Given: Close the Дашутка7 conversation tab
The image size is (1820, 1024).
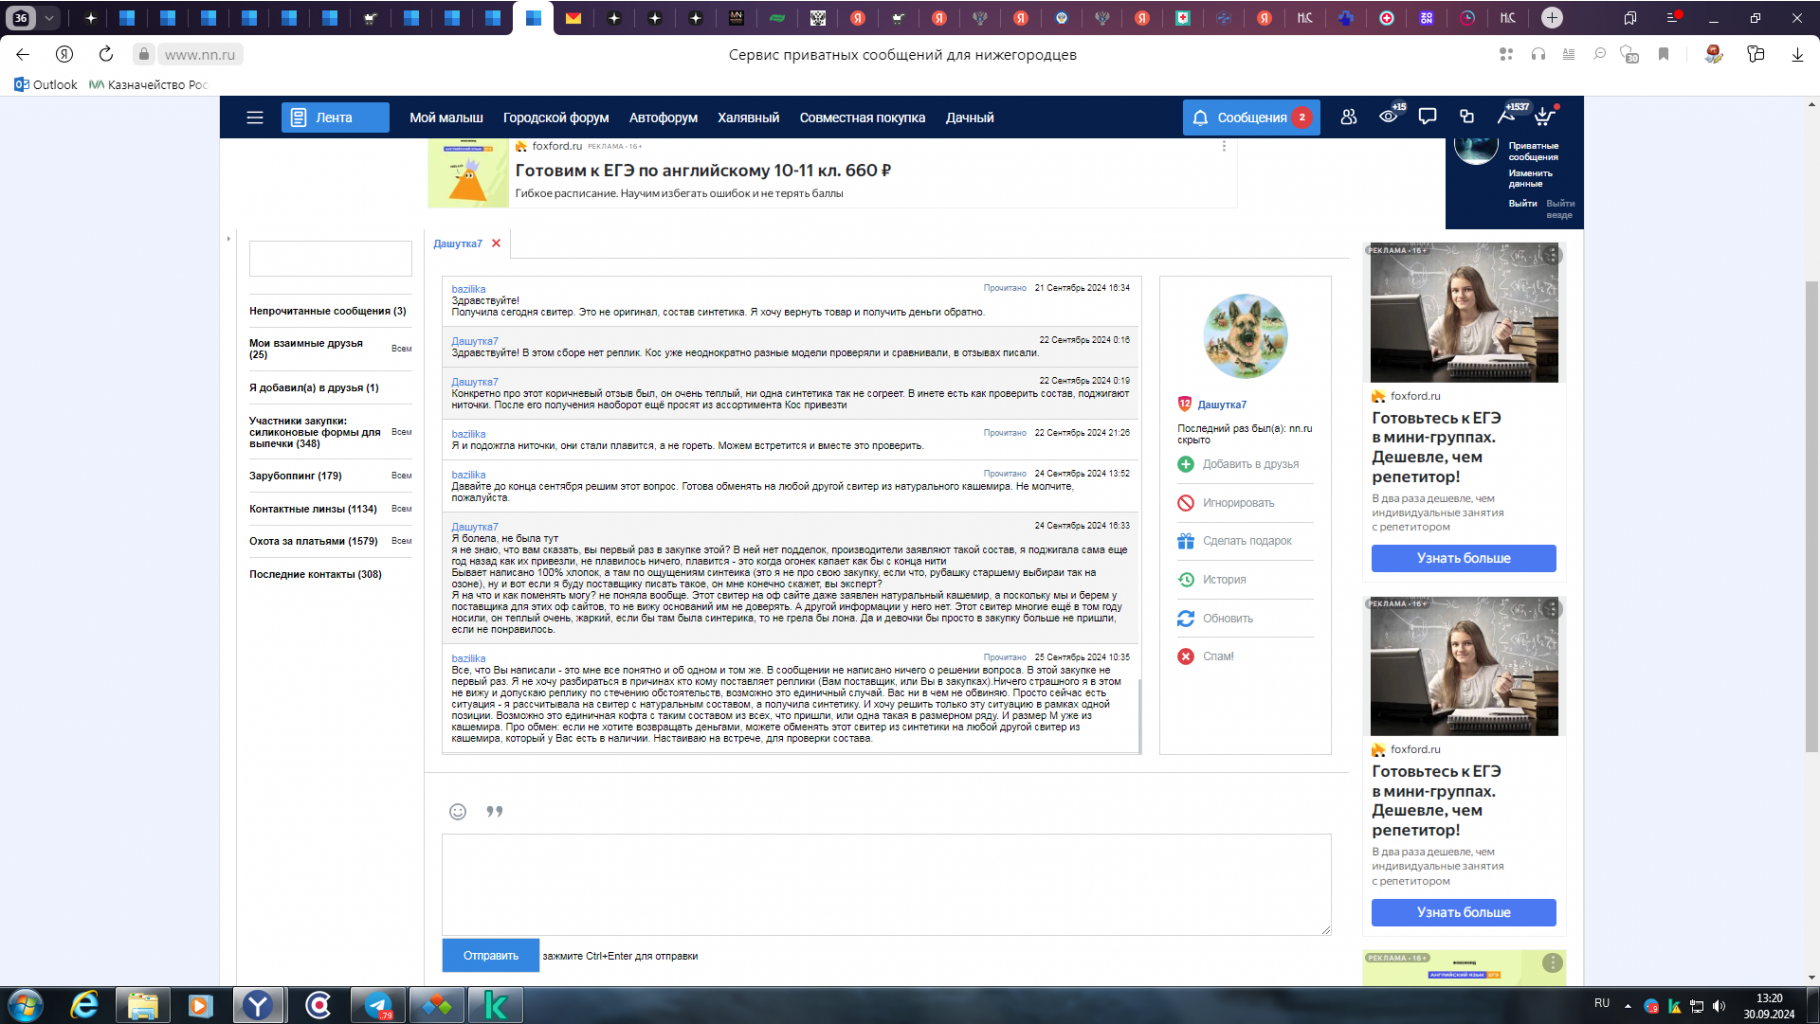Looking at the screenshot, I should click(x=496, y=243).
